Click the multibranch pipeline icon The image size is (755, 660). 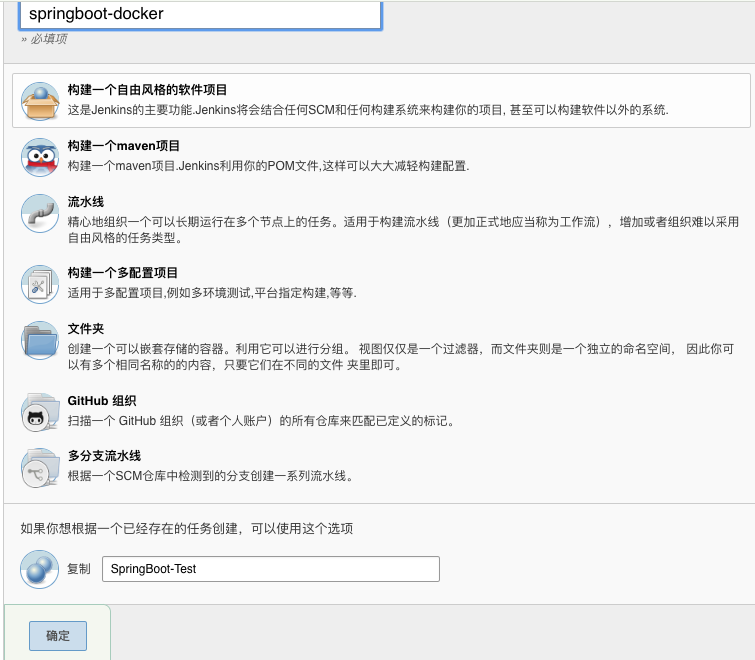pyautogui.click(x=40, y=467)
